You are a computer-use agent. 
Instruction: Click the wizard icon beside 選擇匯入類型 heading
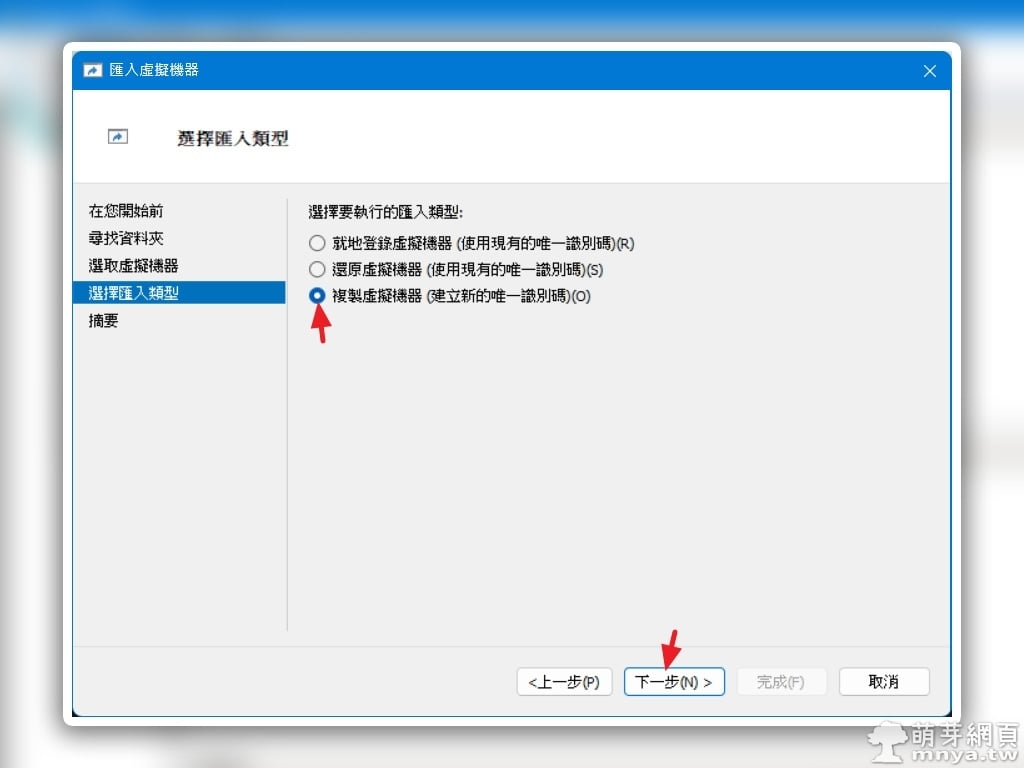coord(118,137)
